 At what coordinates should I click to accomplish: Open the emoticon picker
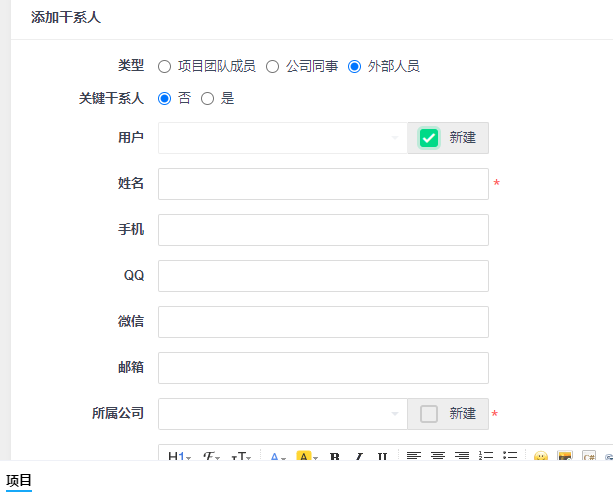[541, 457]
